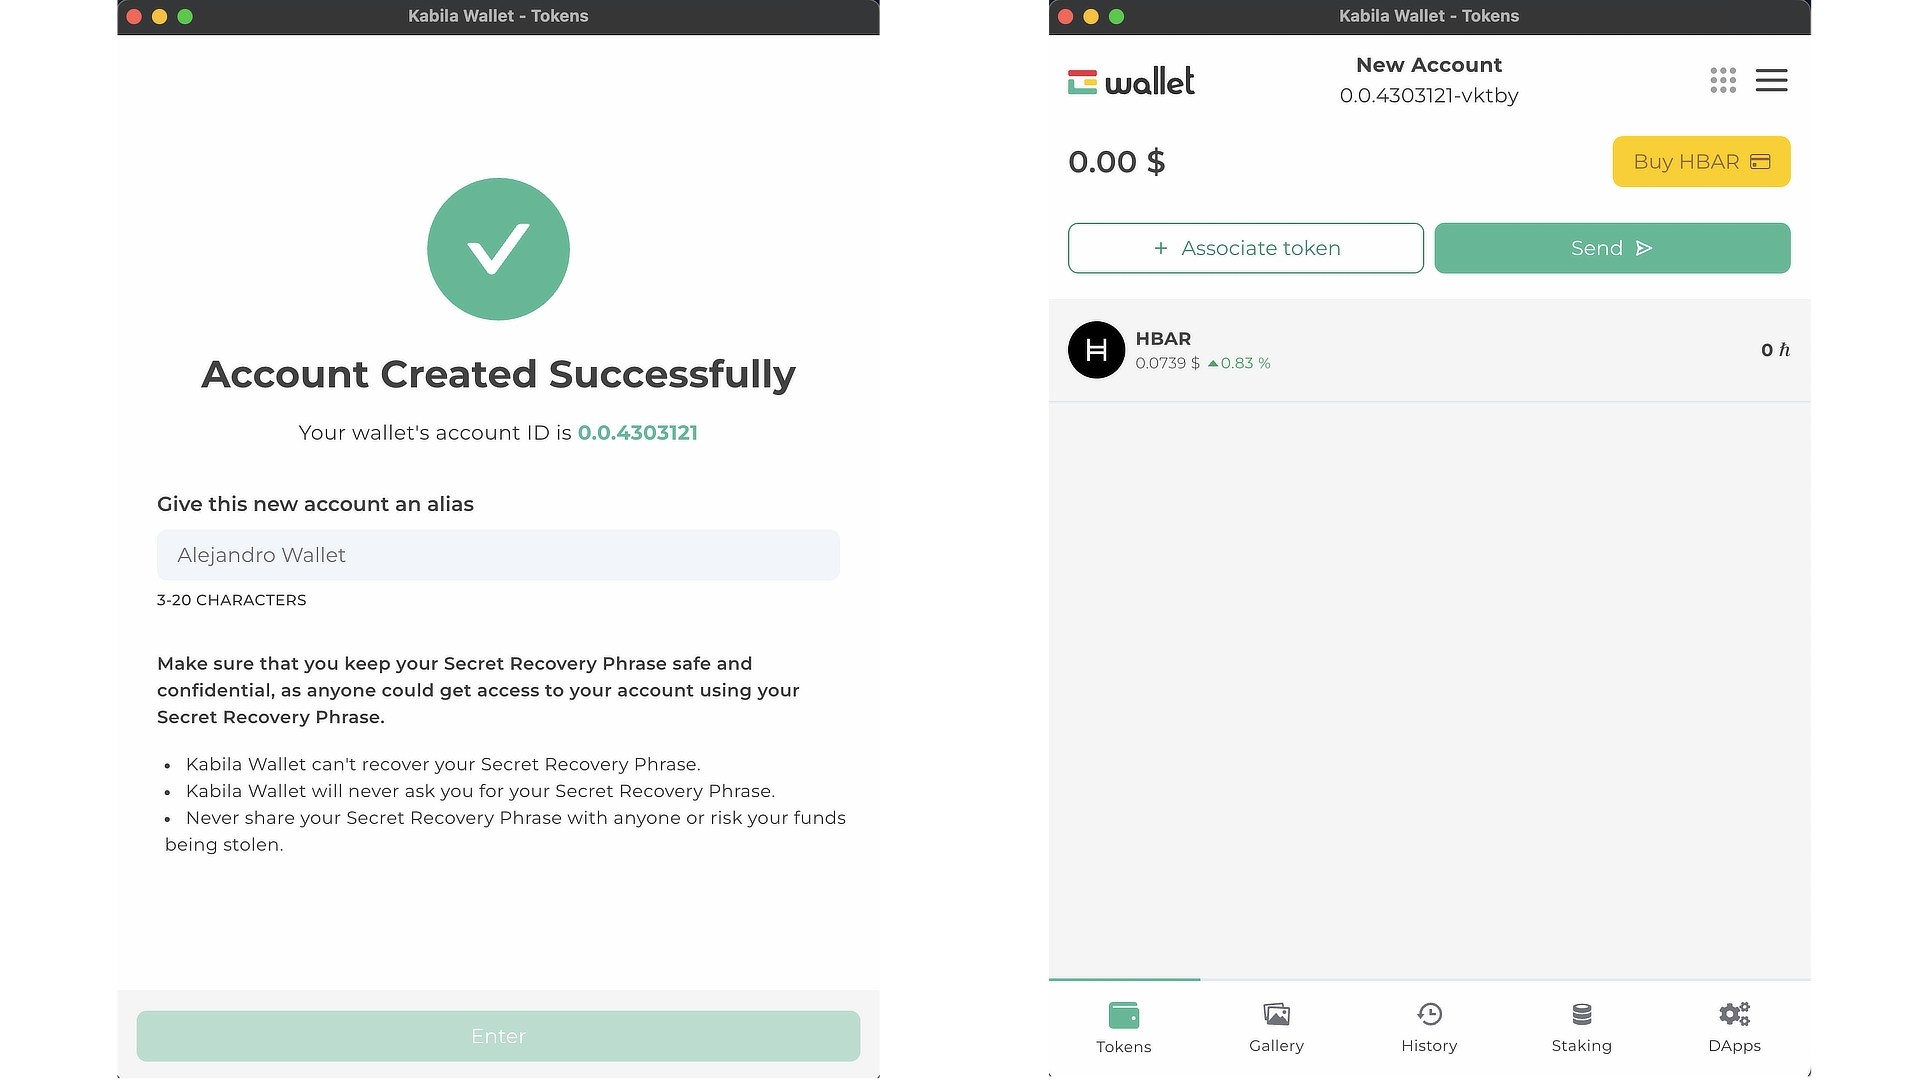Click the account ID 0.0.4303121 link
This screenshot has height=1080, width=1920.
tap(637, 433)
